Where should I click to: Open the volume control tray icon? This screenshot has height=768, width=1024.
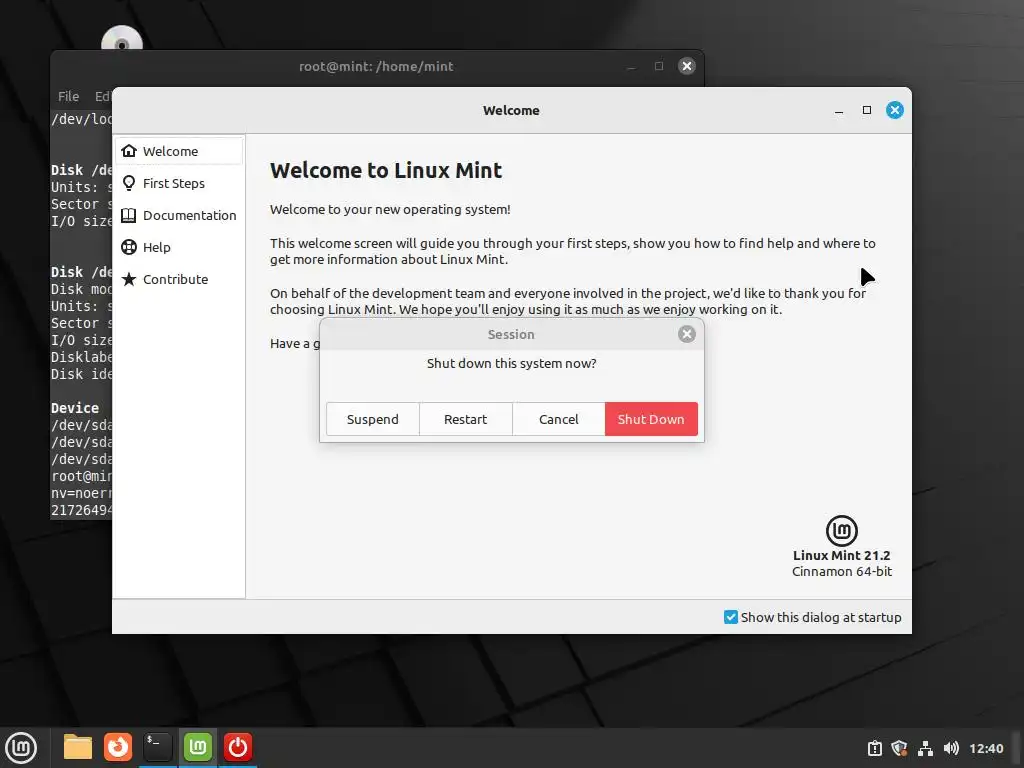tap(952, 748)
